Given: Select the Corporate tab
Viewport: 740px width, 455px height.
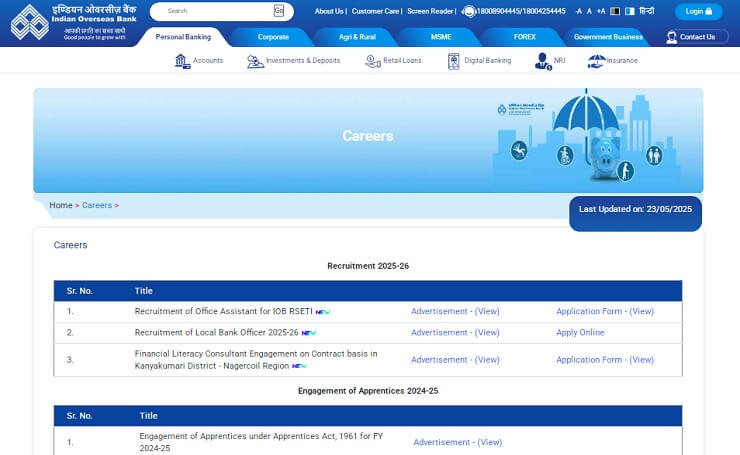Looking at the screenshot, I should (x=273, y=37).
